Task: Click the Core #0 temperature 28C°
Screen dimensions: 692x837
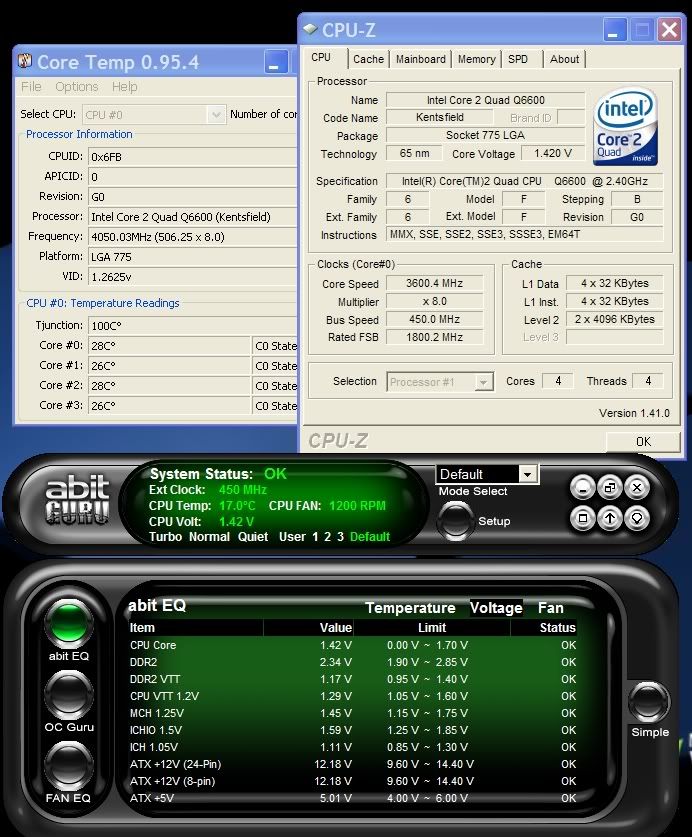Action: [x=169, y=346]
